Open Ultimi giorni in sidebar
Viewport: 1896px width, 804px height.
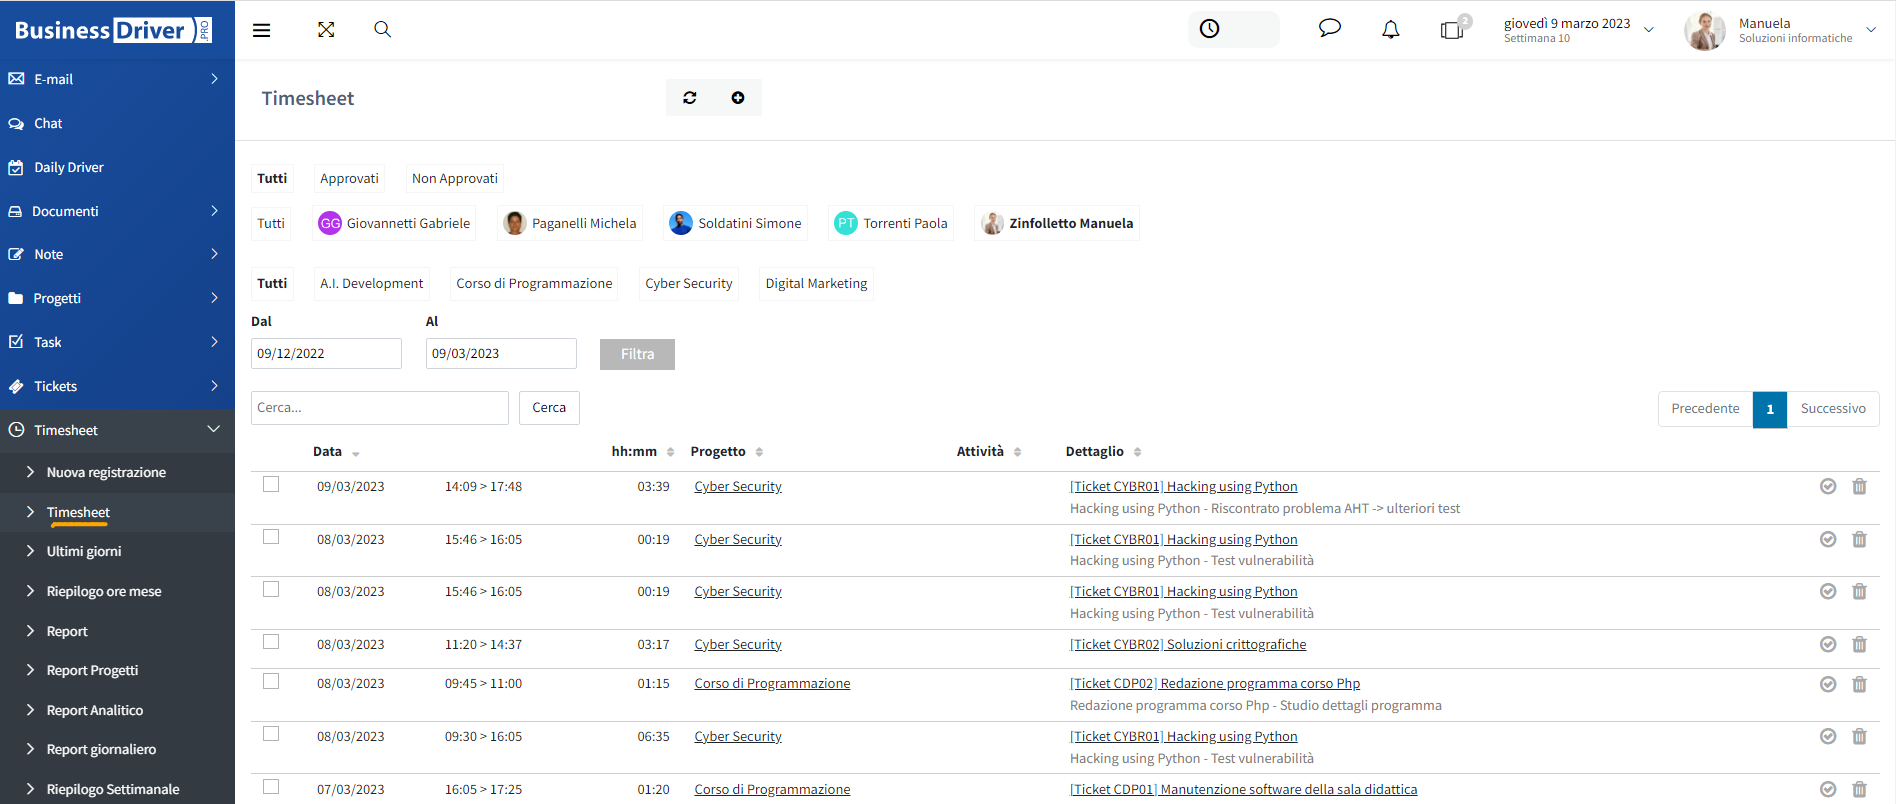coord(84,551)
